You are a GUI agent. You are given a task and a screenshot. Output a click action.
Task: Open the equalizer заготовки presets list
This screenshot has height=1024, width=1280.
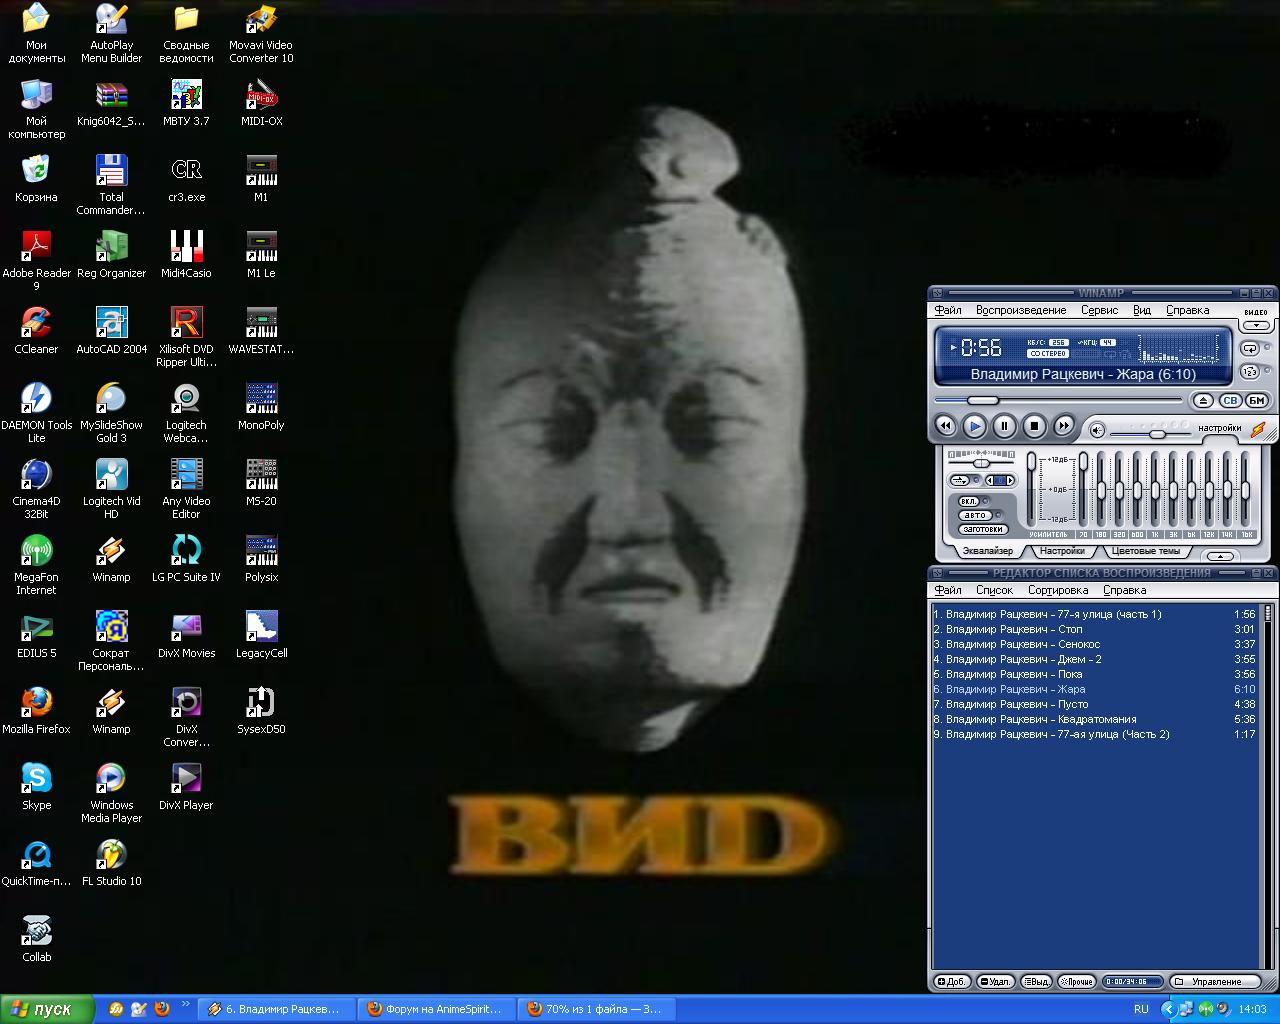982,529
